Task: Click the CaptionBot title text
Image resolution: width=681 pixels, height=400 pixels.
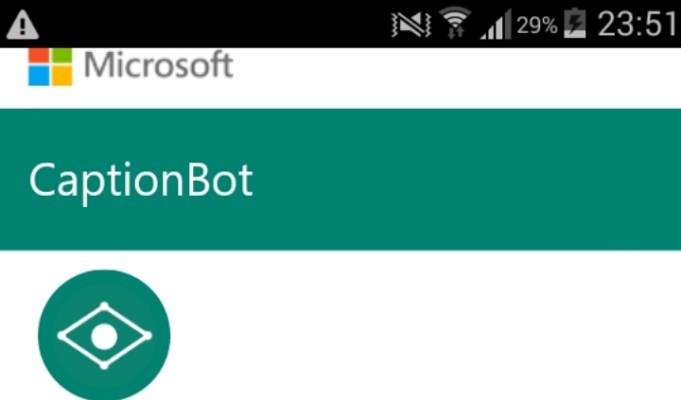Action: pyautogui.click(x=141, y=180)
